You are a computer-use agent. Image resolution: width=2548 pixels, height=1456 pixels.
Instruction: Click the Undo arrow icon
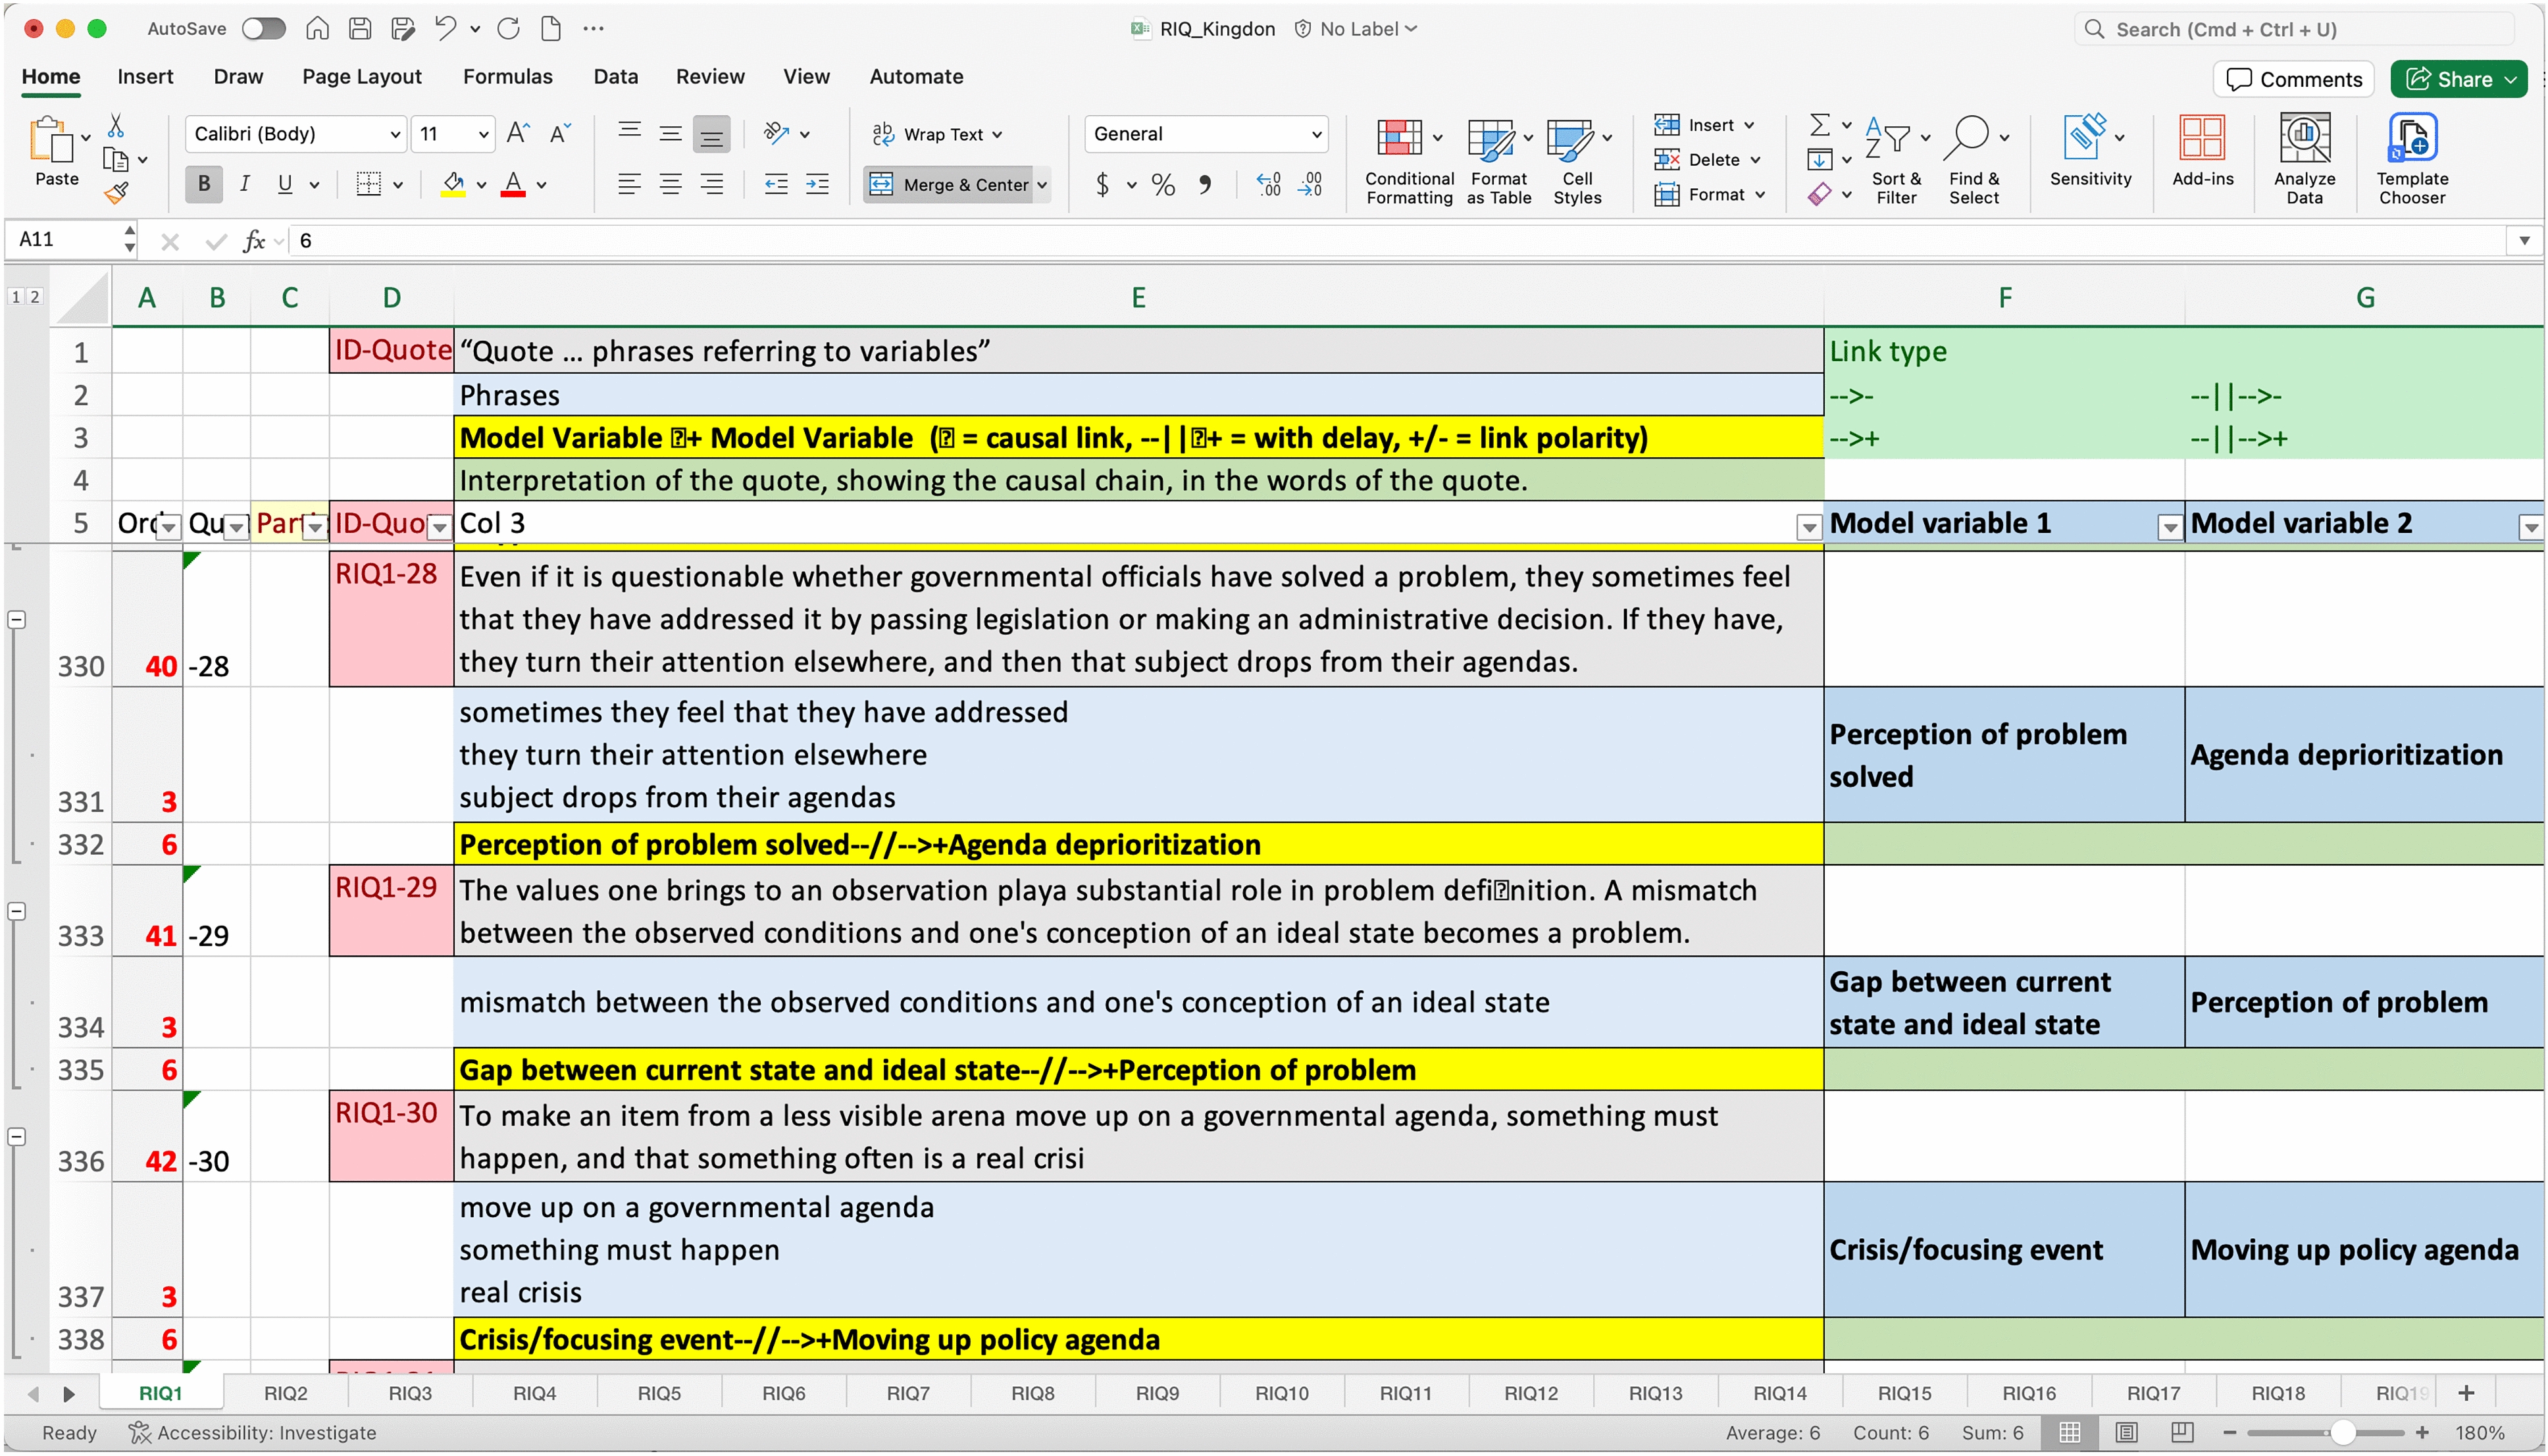pyautogui.click(x=445, y=28)
